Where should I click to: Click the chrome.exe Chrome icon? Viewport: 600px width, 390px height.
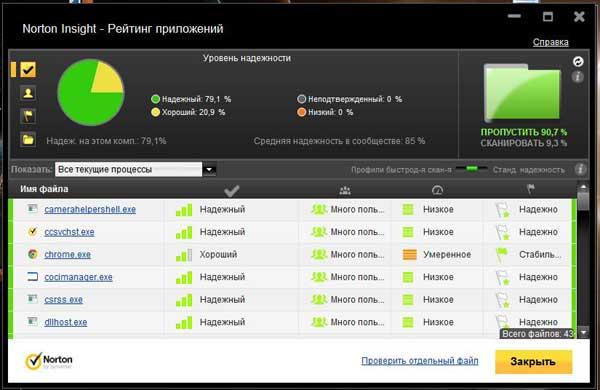33,254
